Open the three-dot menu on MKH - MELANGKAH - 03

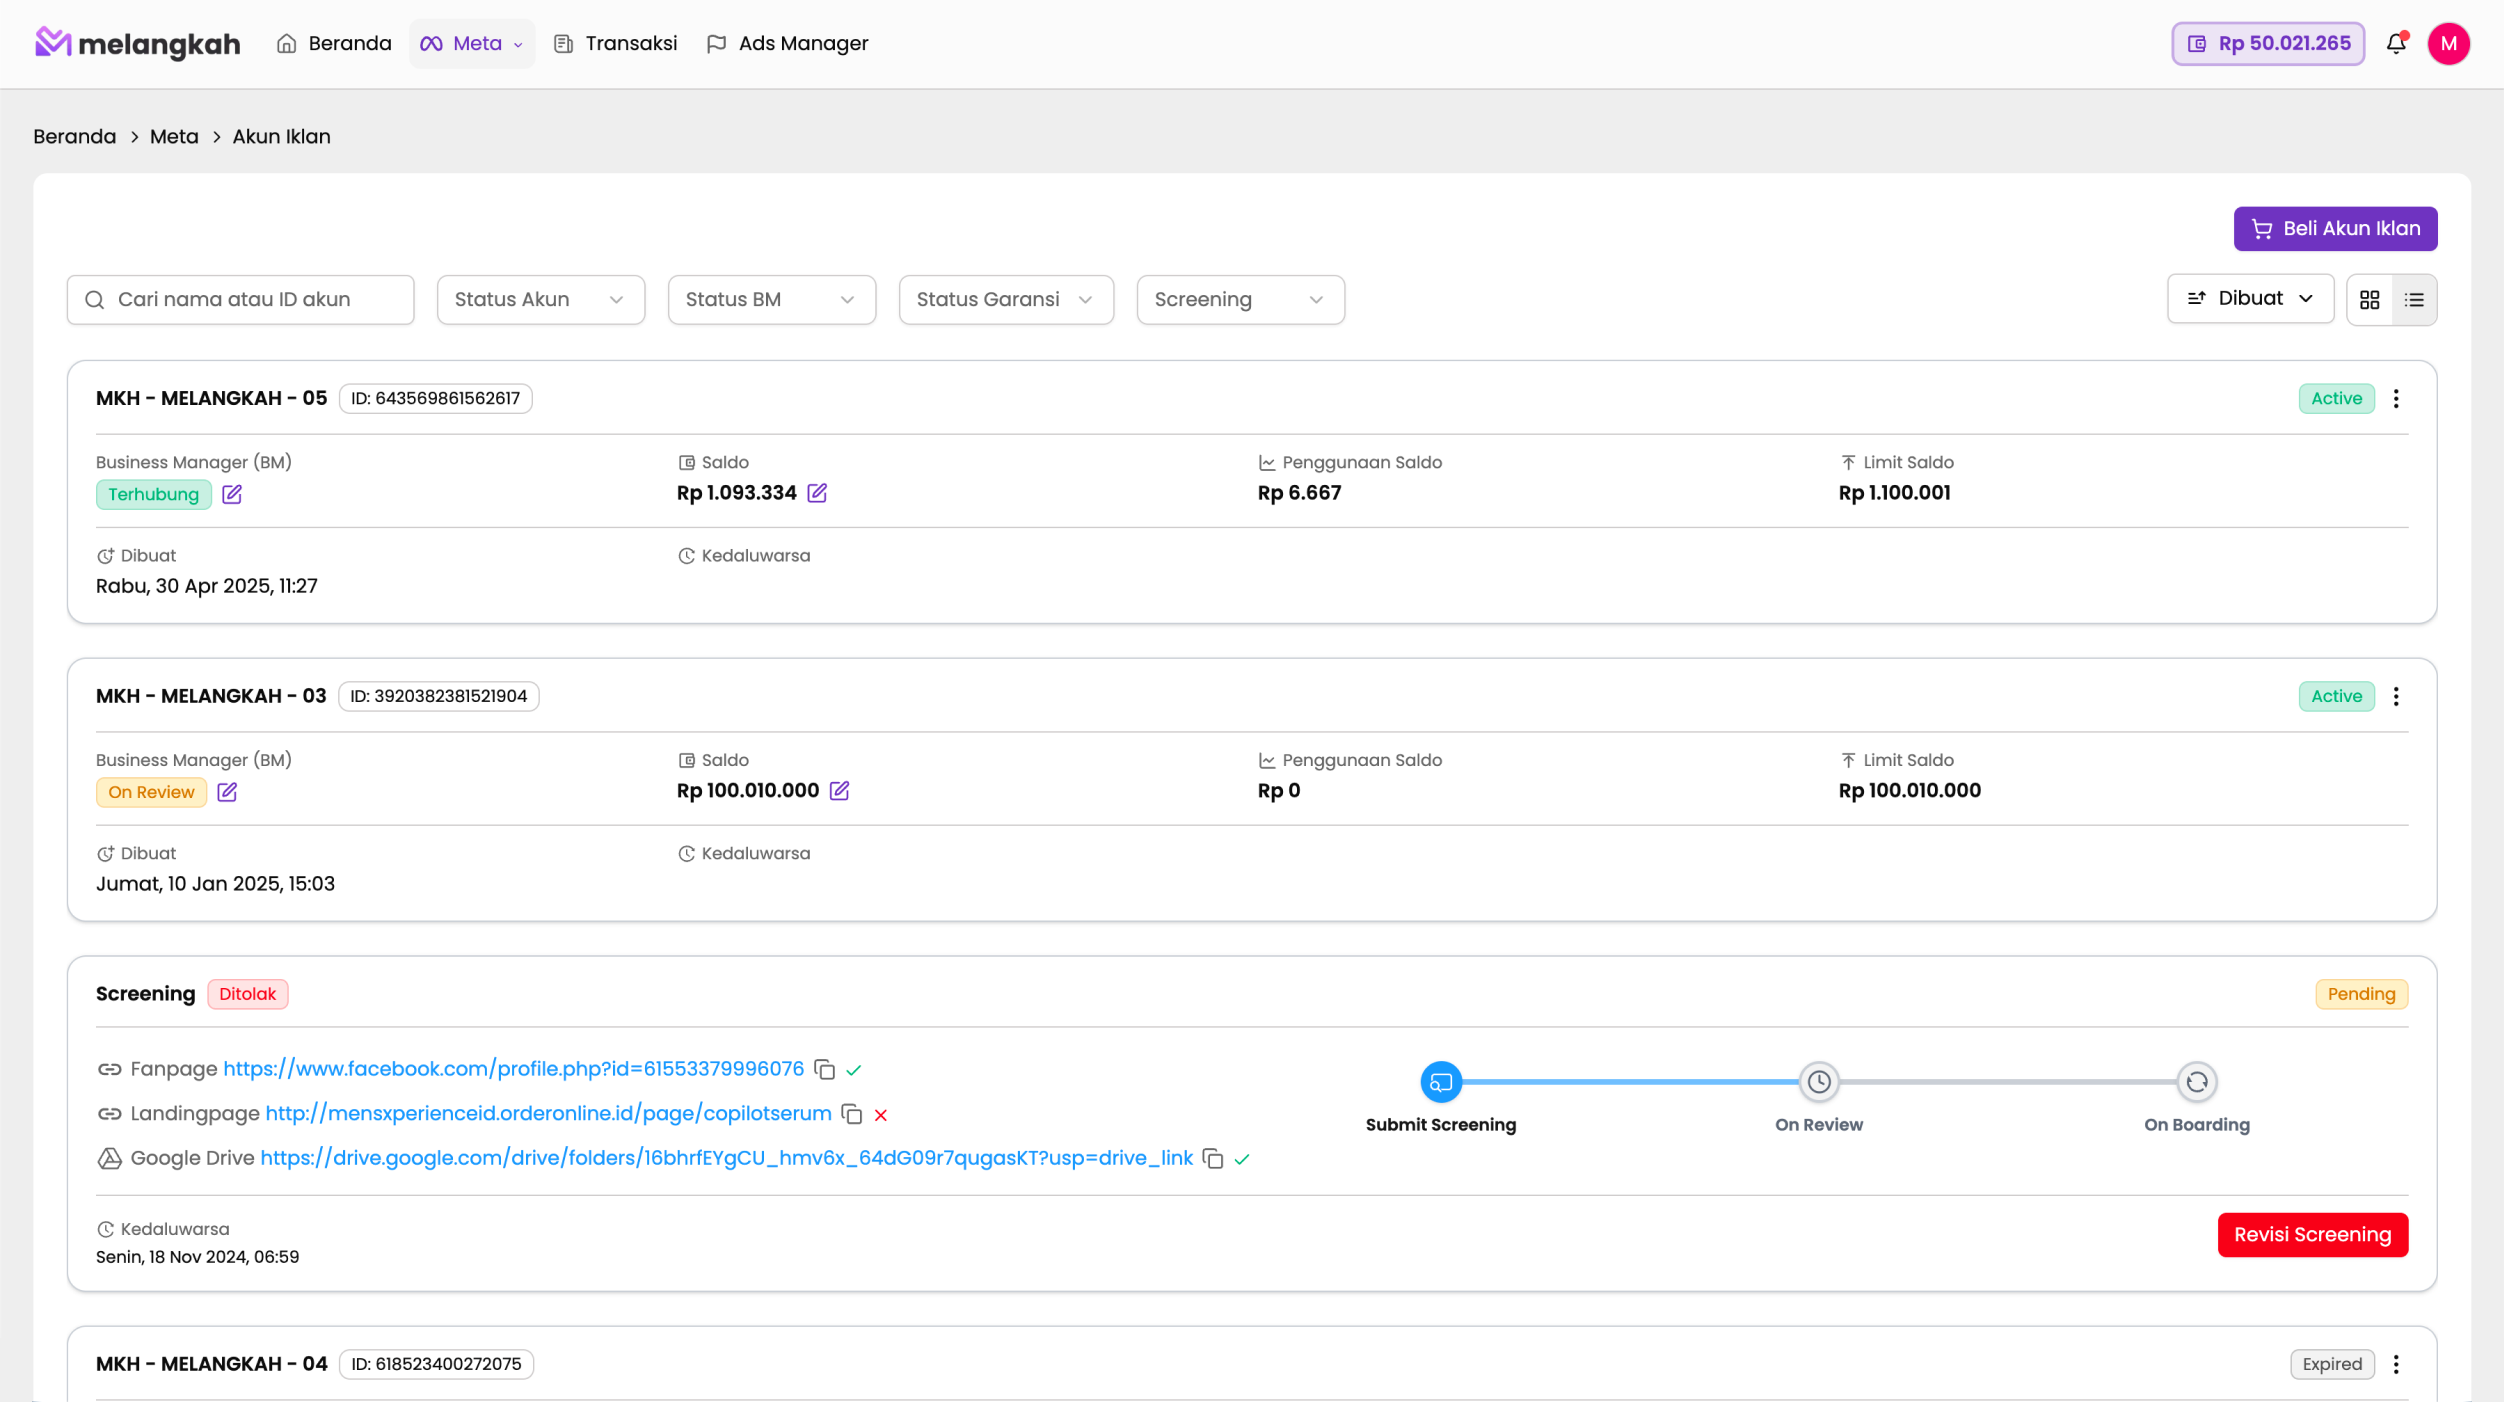(x=2395, y=696)
